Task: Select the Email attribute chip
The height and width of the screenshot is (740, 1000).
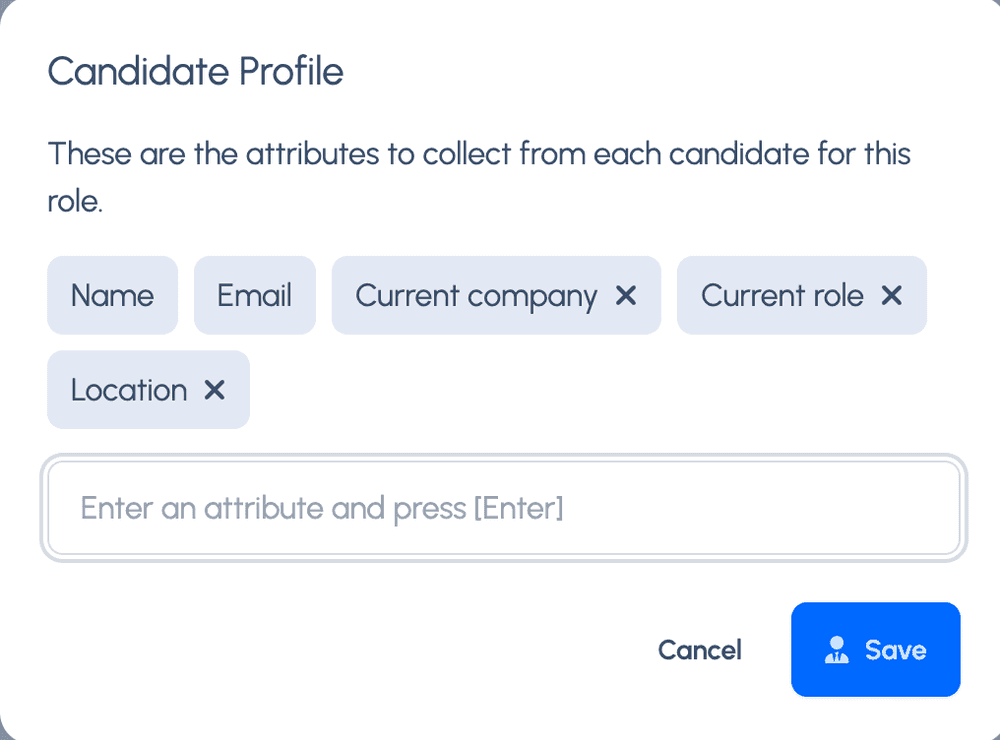Action: pyautogui.click(x=254, y=295)
